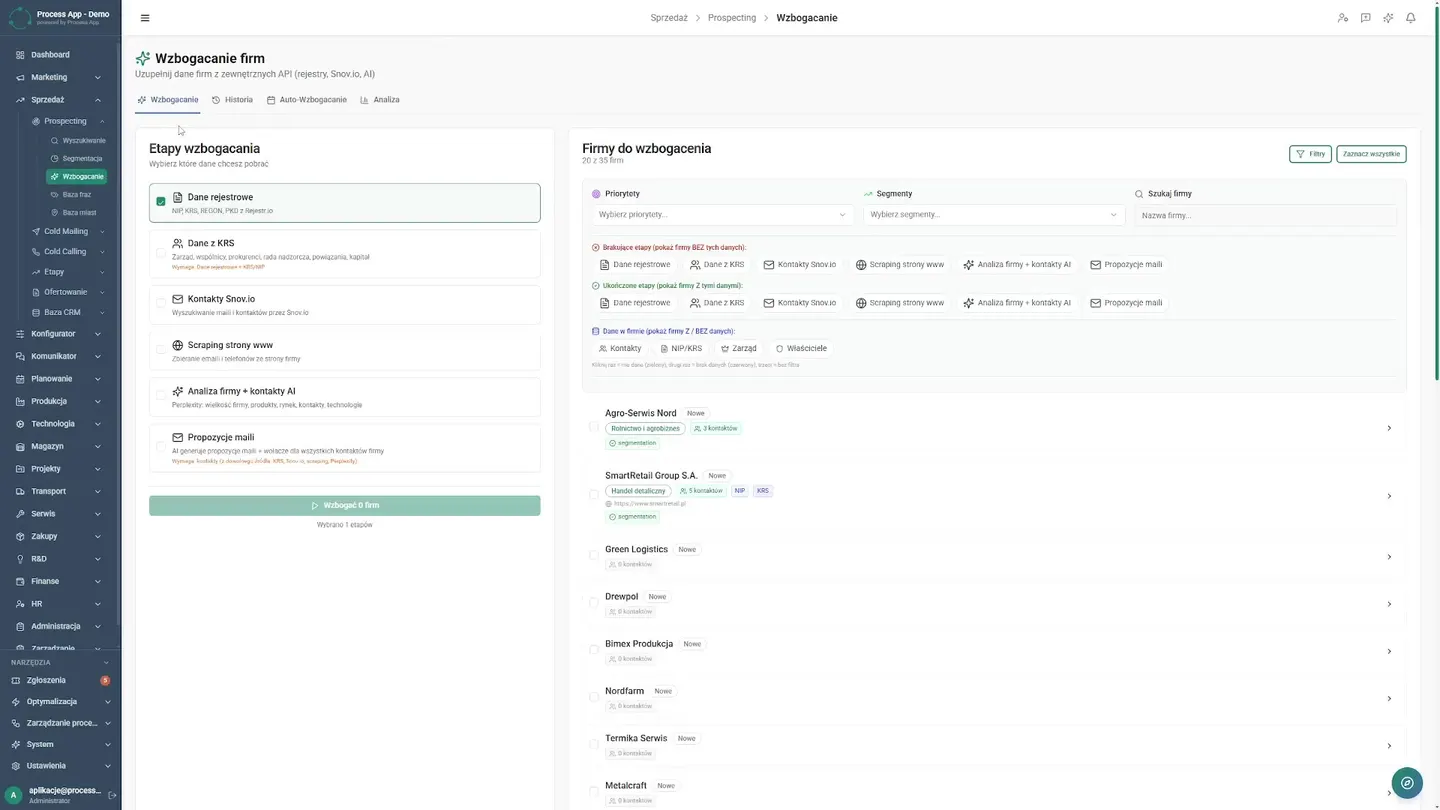Select the Green Logistics company checkbox
The height and width of the screenshot is (810, 1440).
coord(594,556)
